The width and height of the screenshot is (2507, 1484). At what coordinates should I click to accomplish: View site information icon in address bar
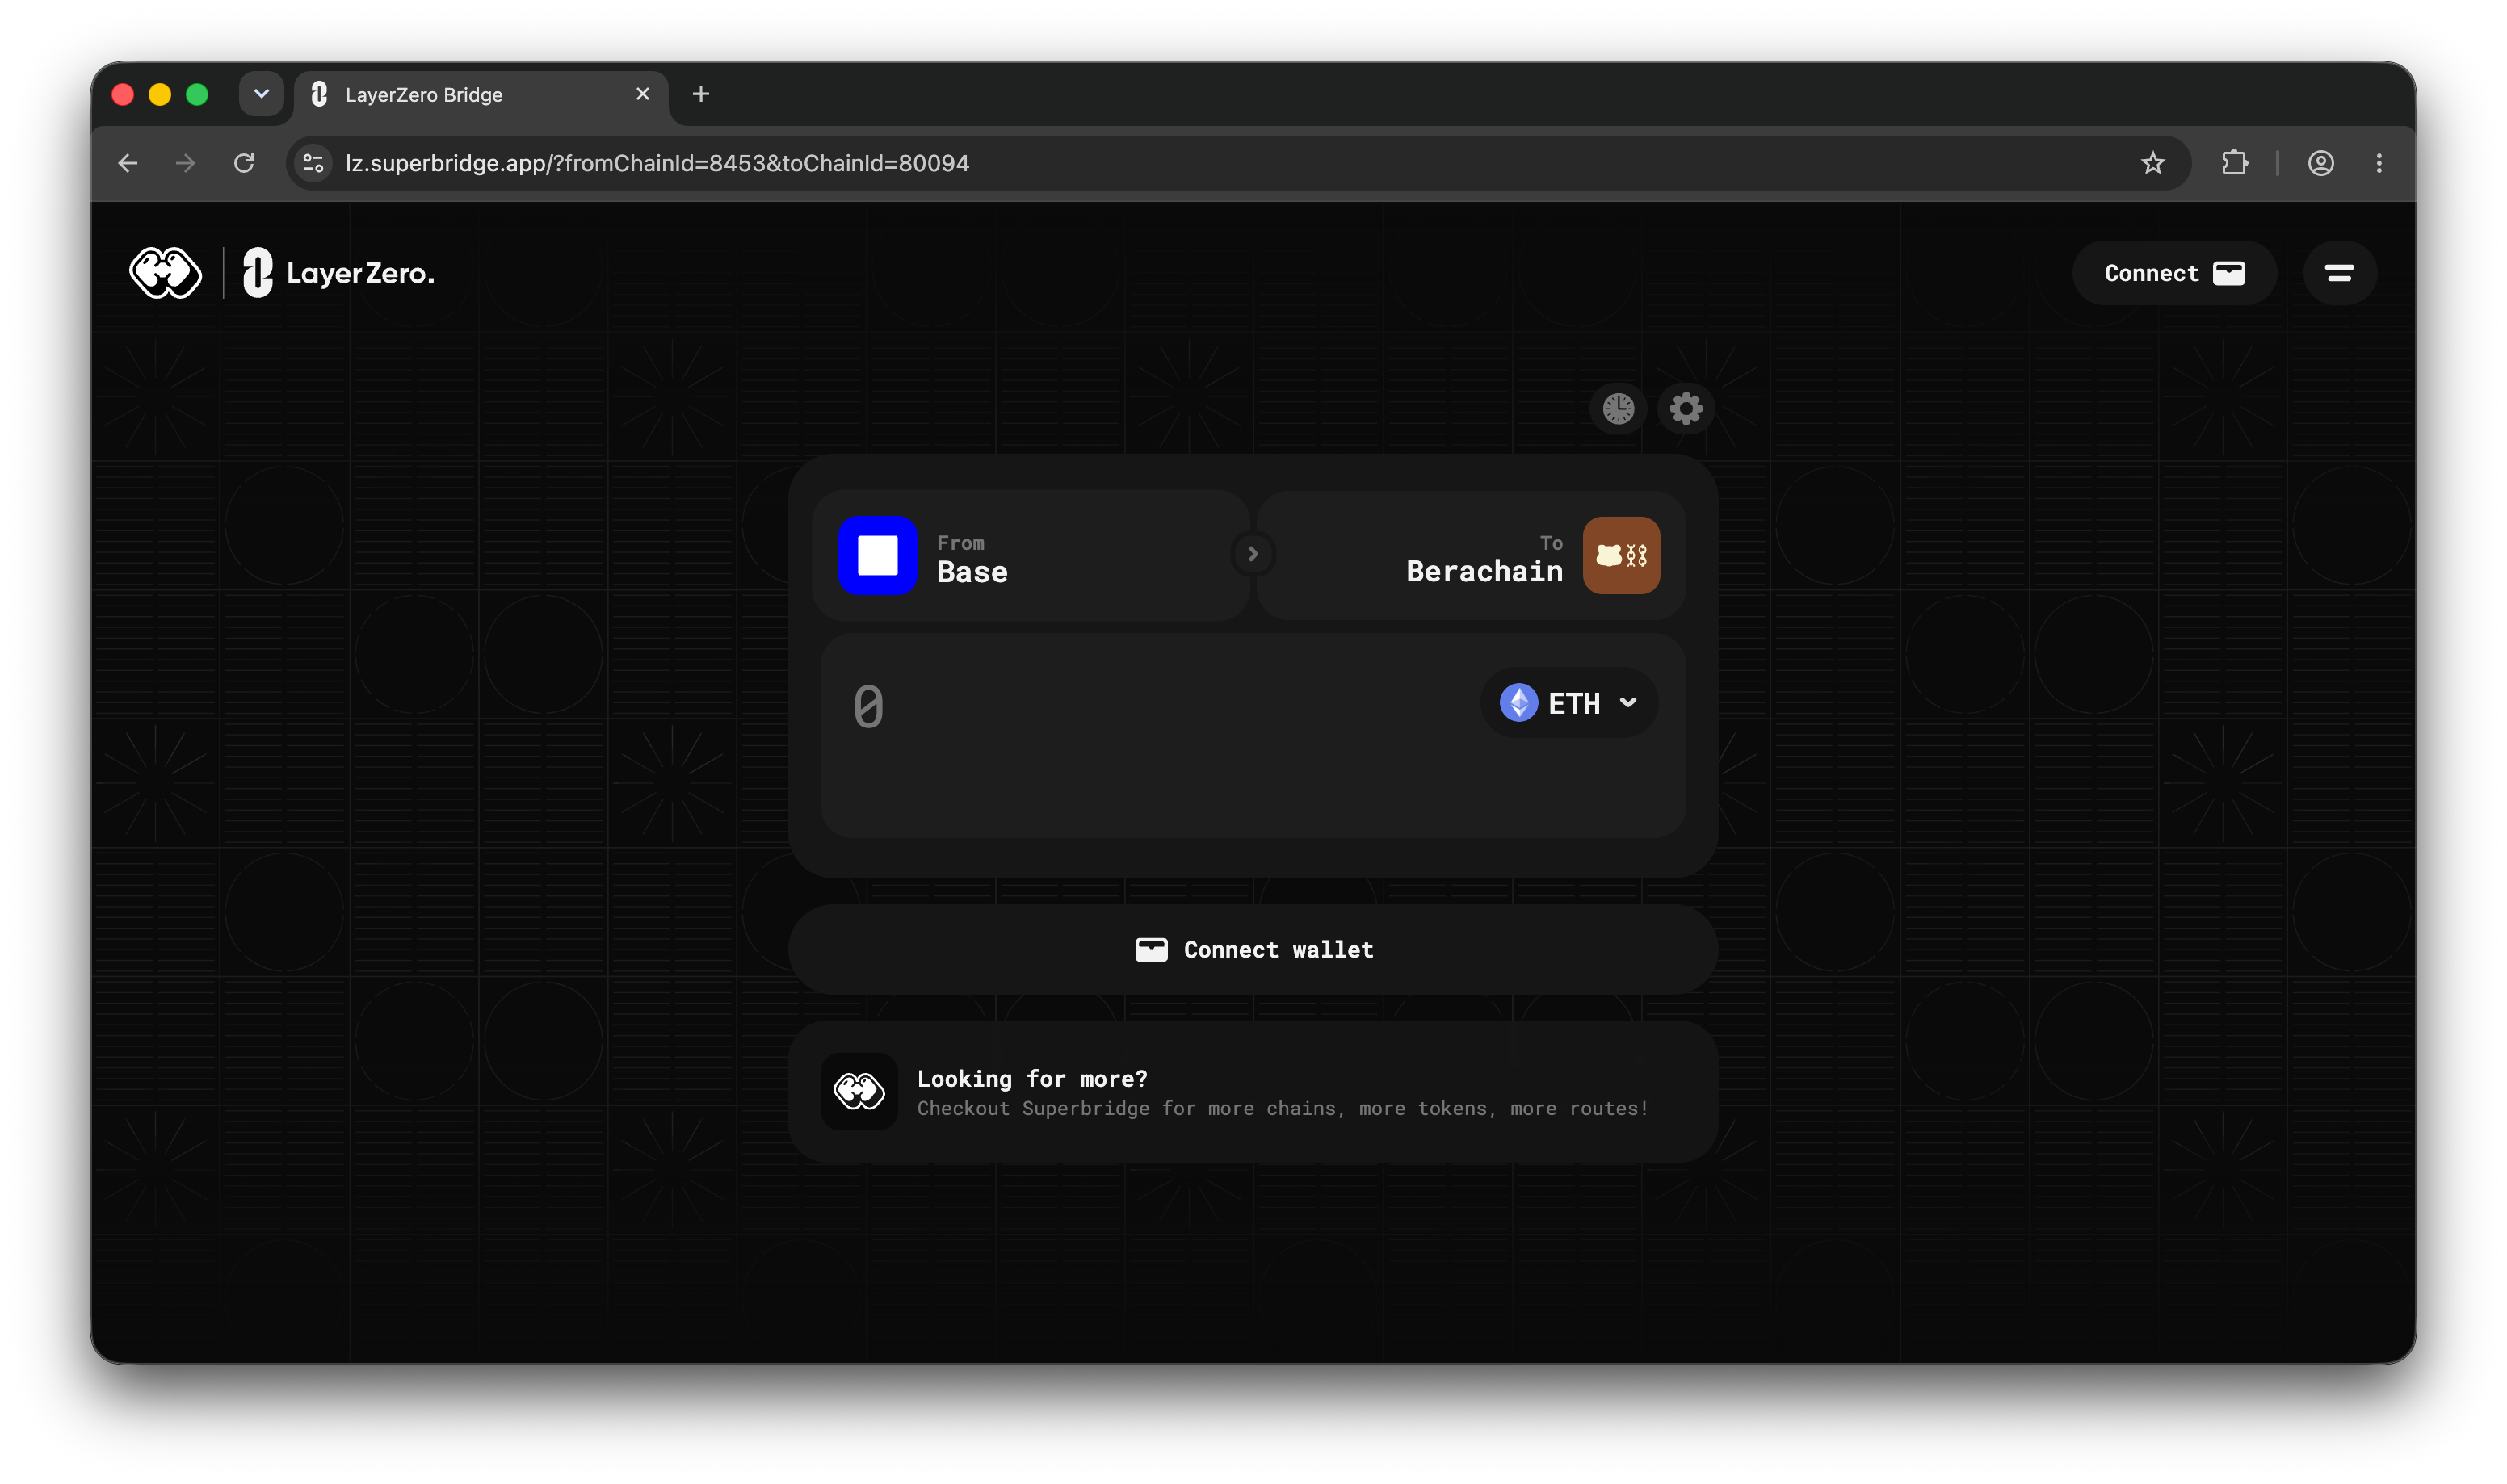pyautogui.click(x=313, y=163)
